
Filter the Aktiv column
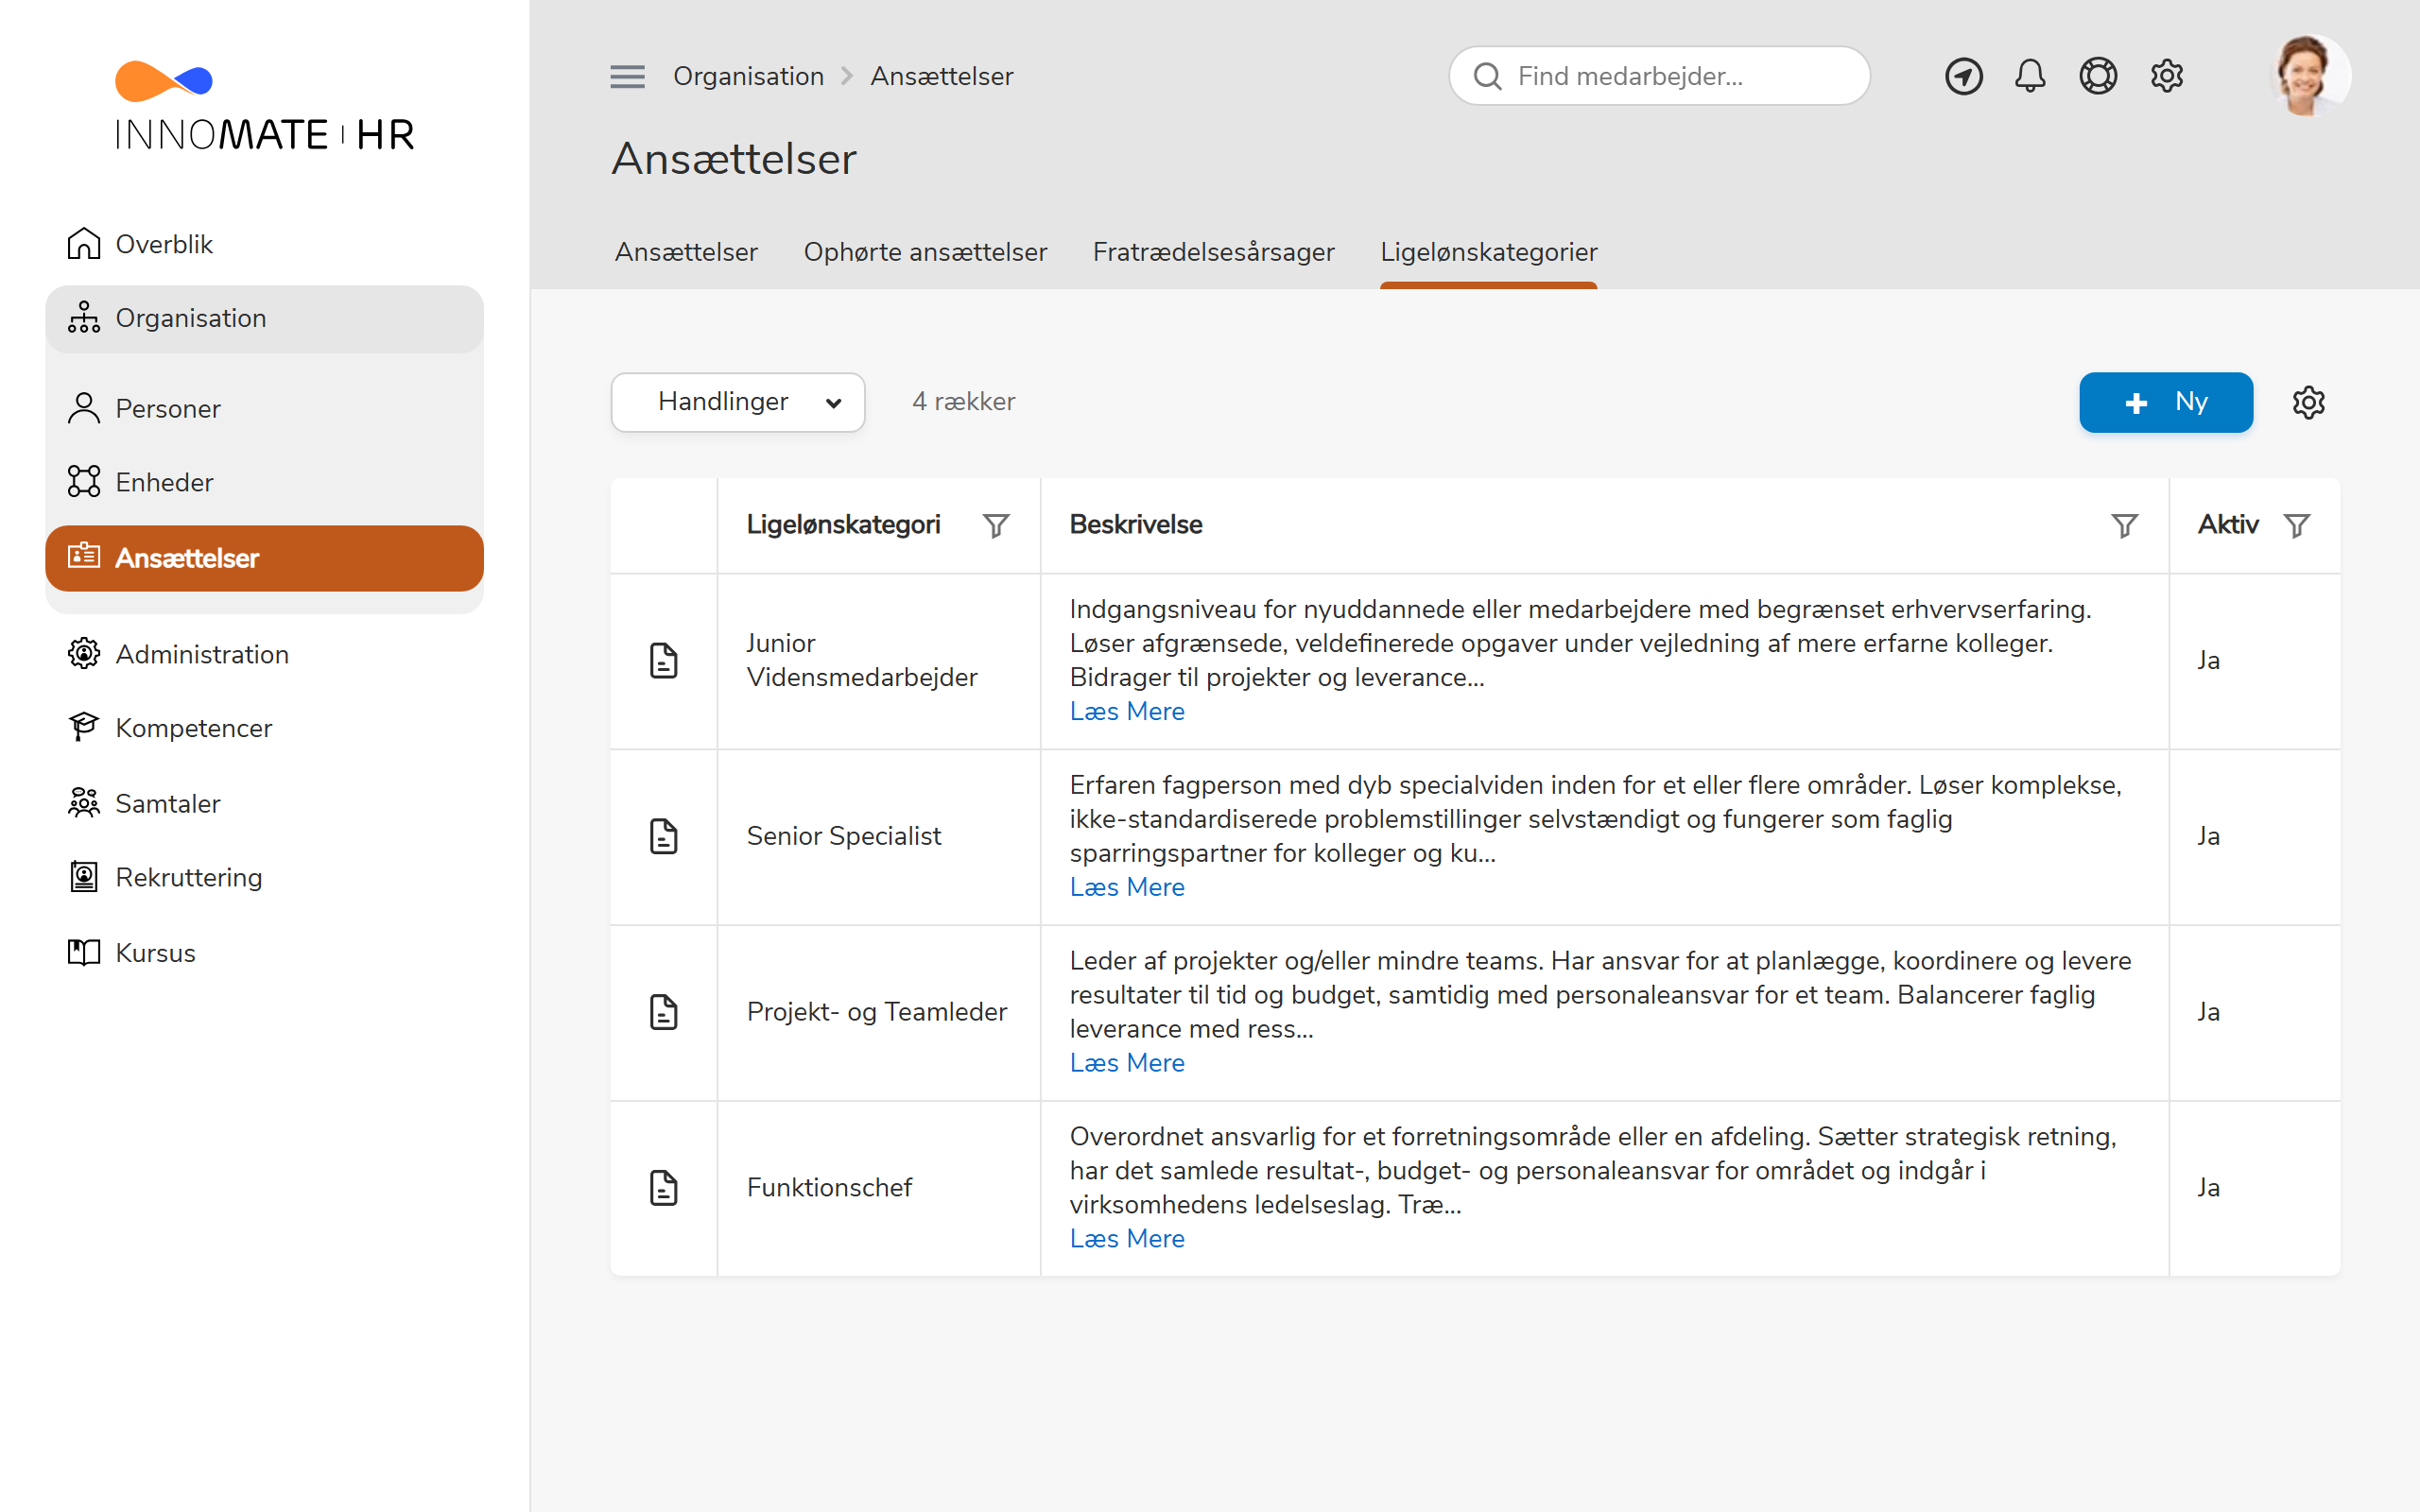tap(2297, 525)
